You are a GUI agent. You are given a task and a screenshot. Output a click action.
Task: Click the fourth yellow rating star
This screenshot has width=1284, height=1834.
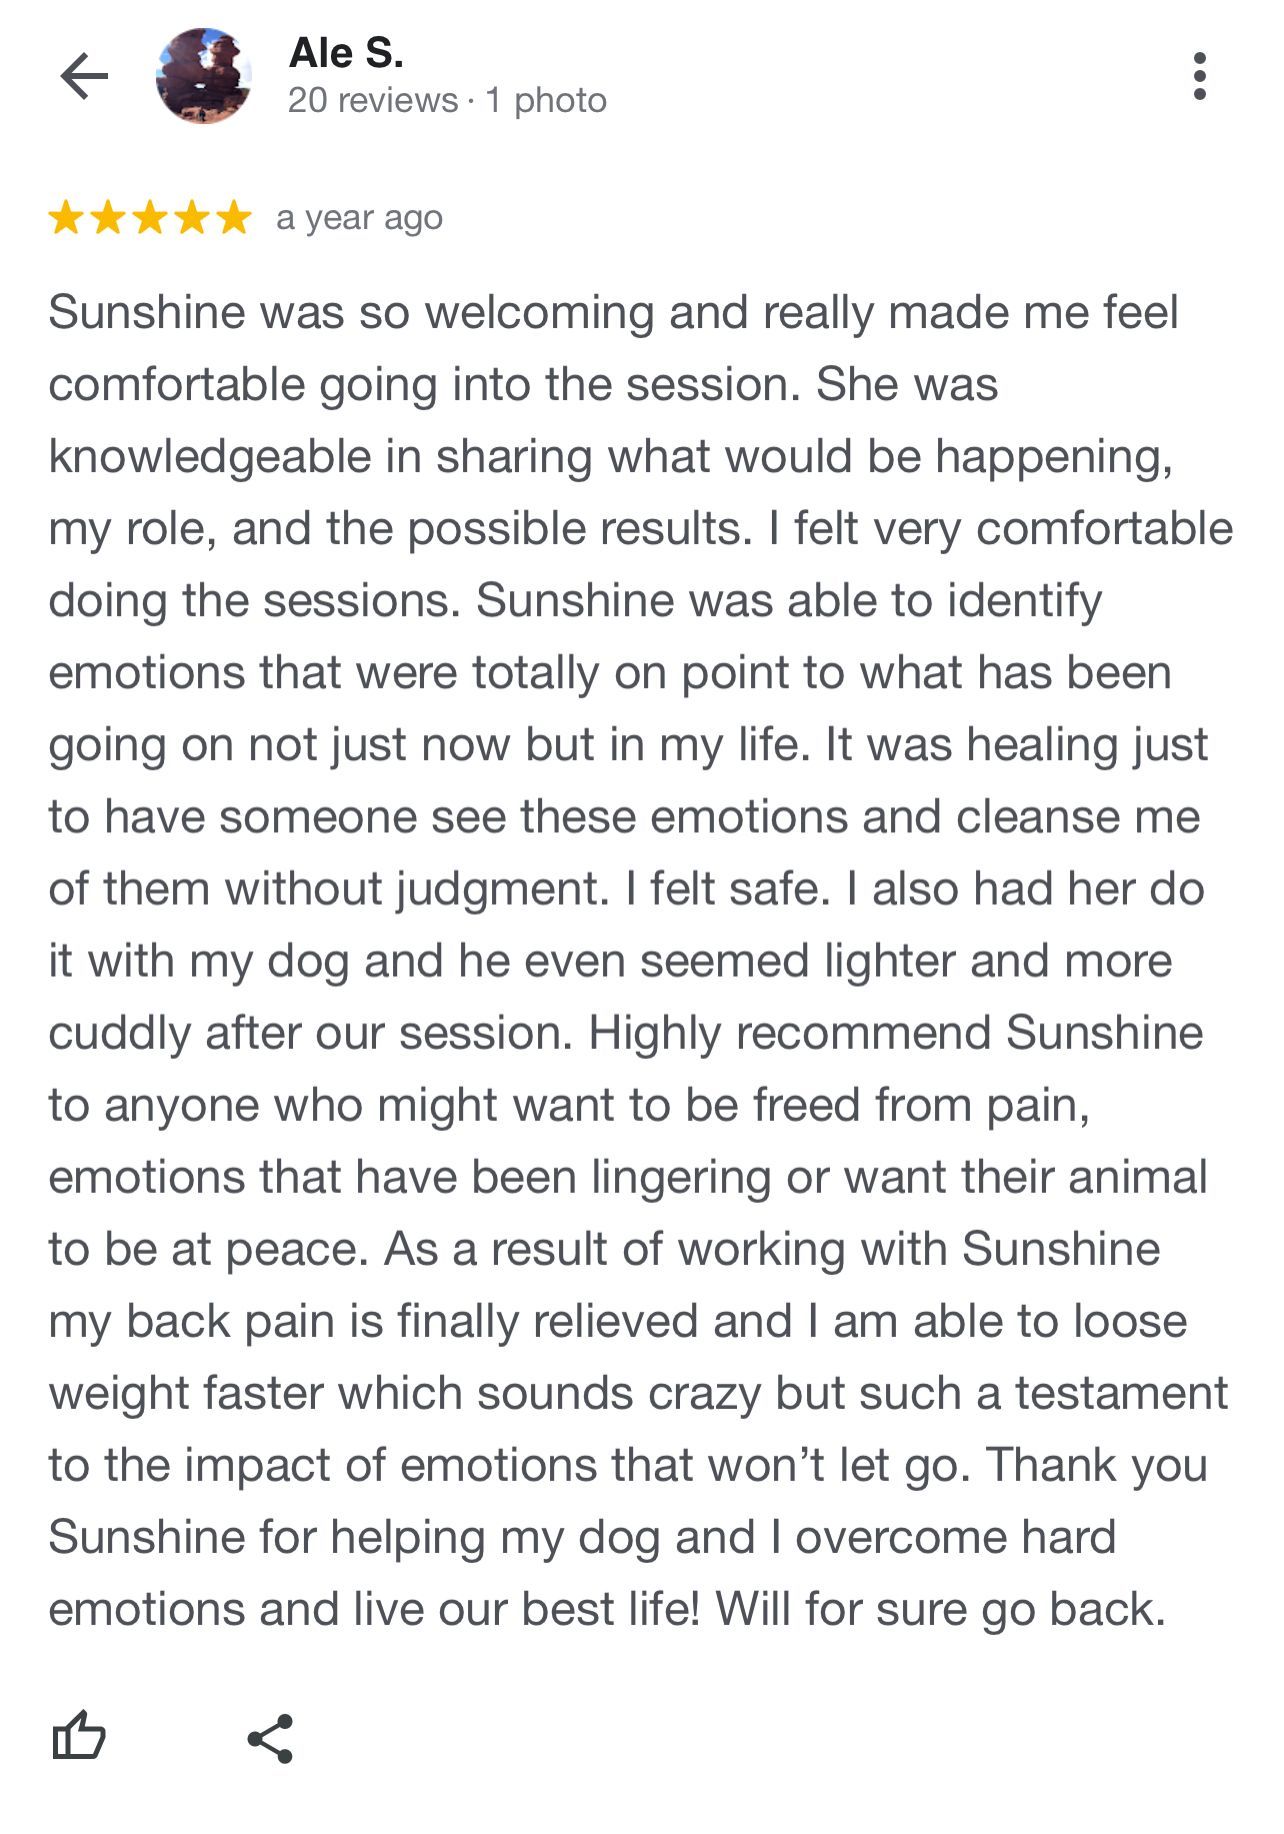pos(192,217)
